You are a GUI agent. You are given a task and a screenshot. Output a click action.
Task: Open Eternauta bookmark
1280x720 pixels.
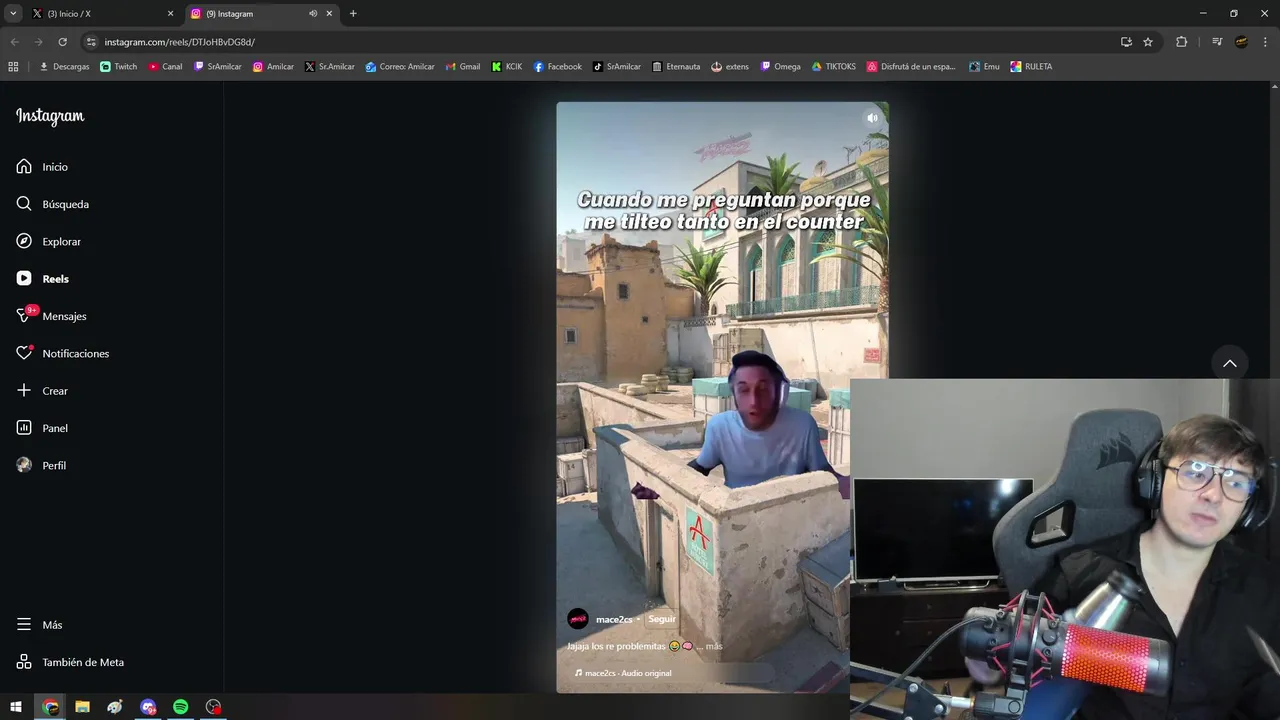point(676,67)
